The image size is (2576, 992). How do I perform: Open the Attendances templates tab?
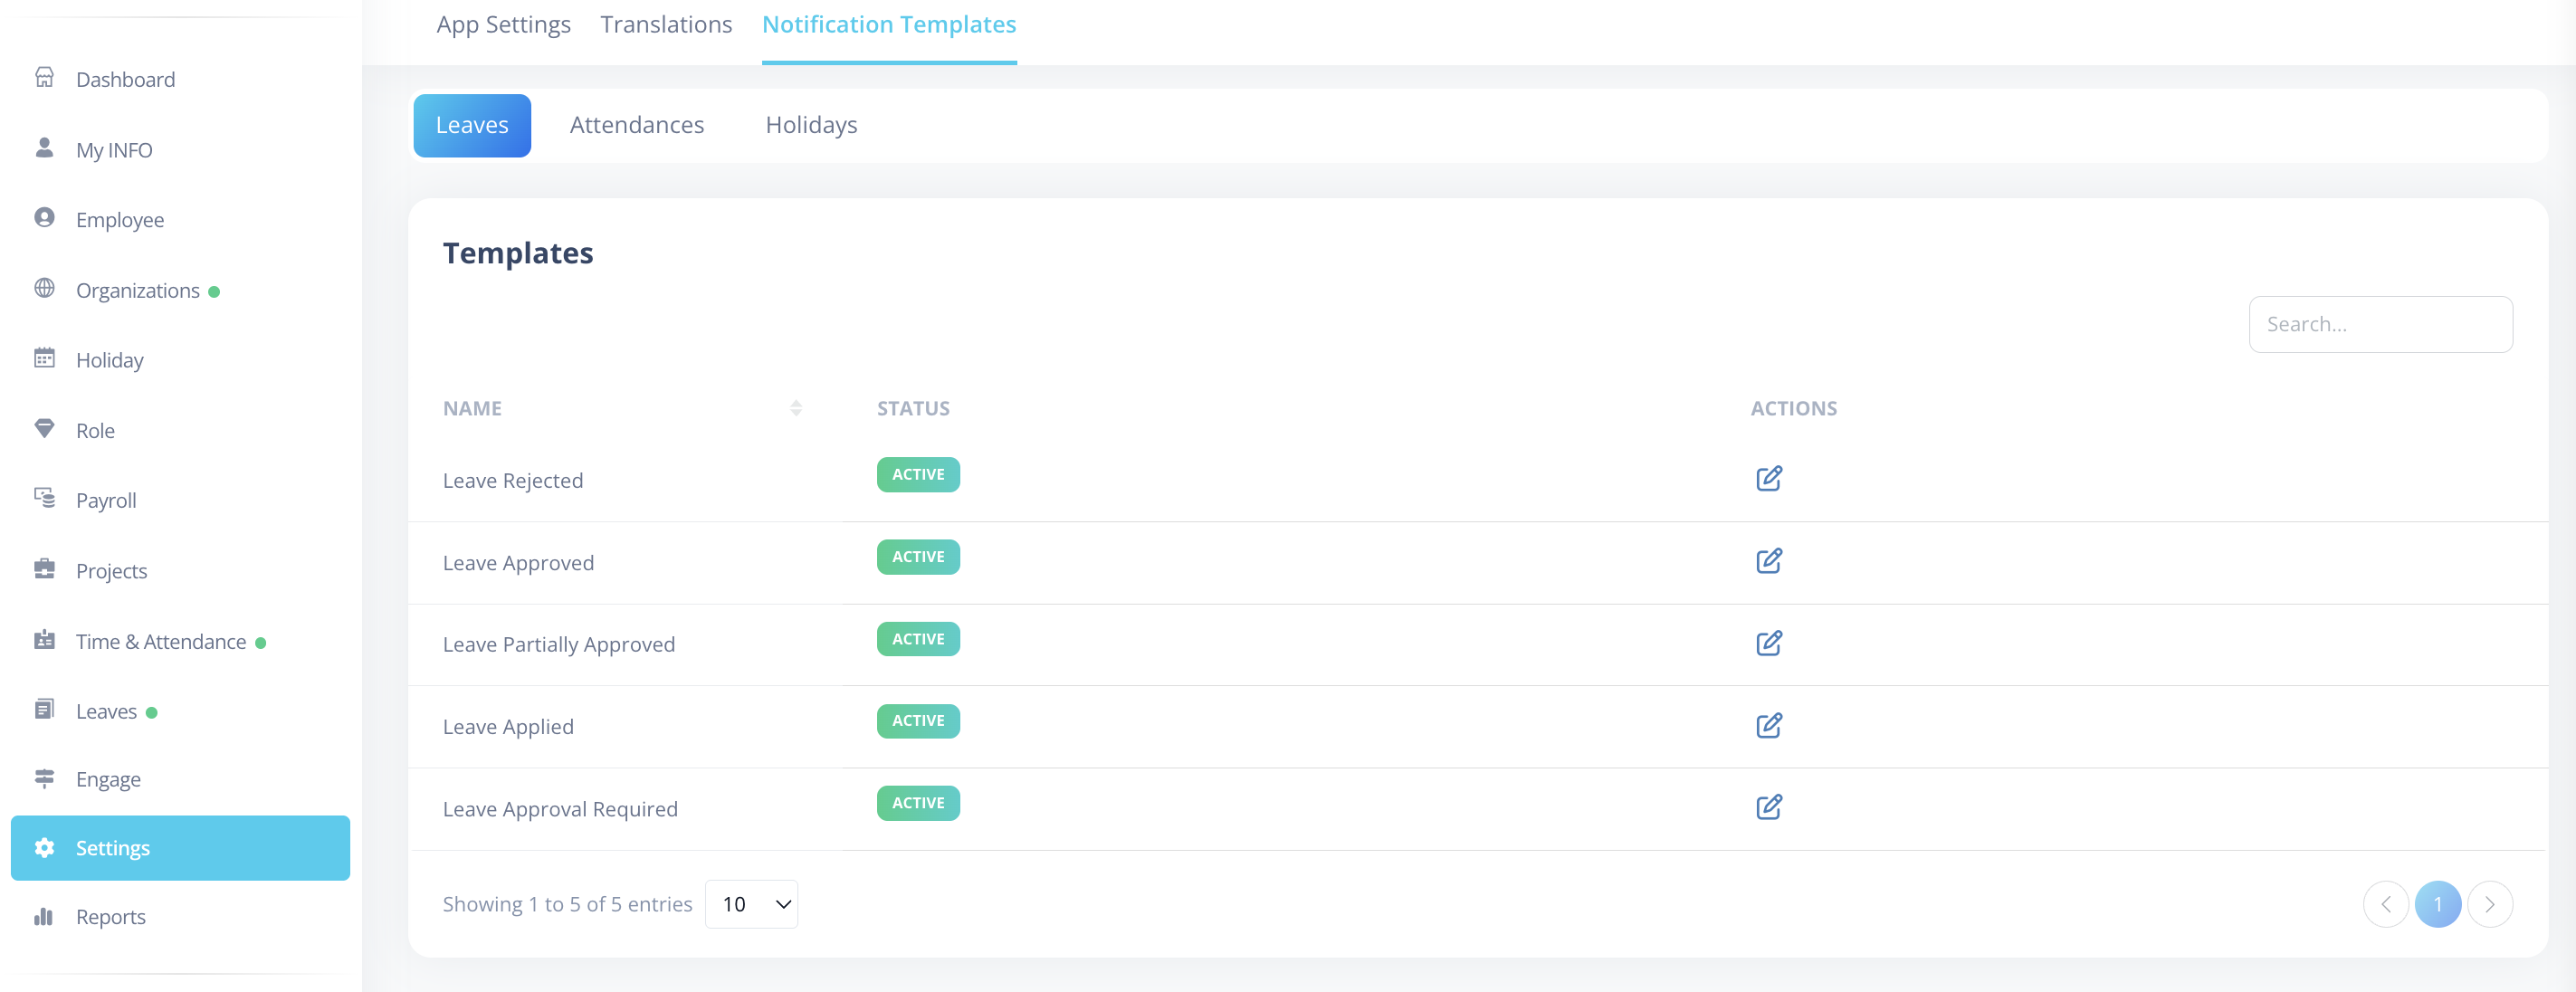pyautogui.click(x=637, y=125)
